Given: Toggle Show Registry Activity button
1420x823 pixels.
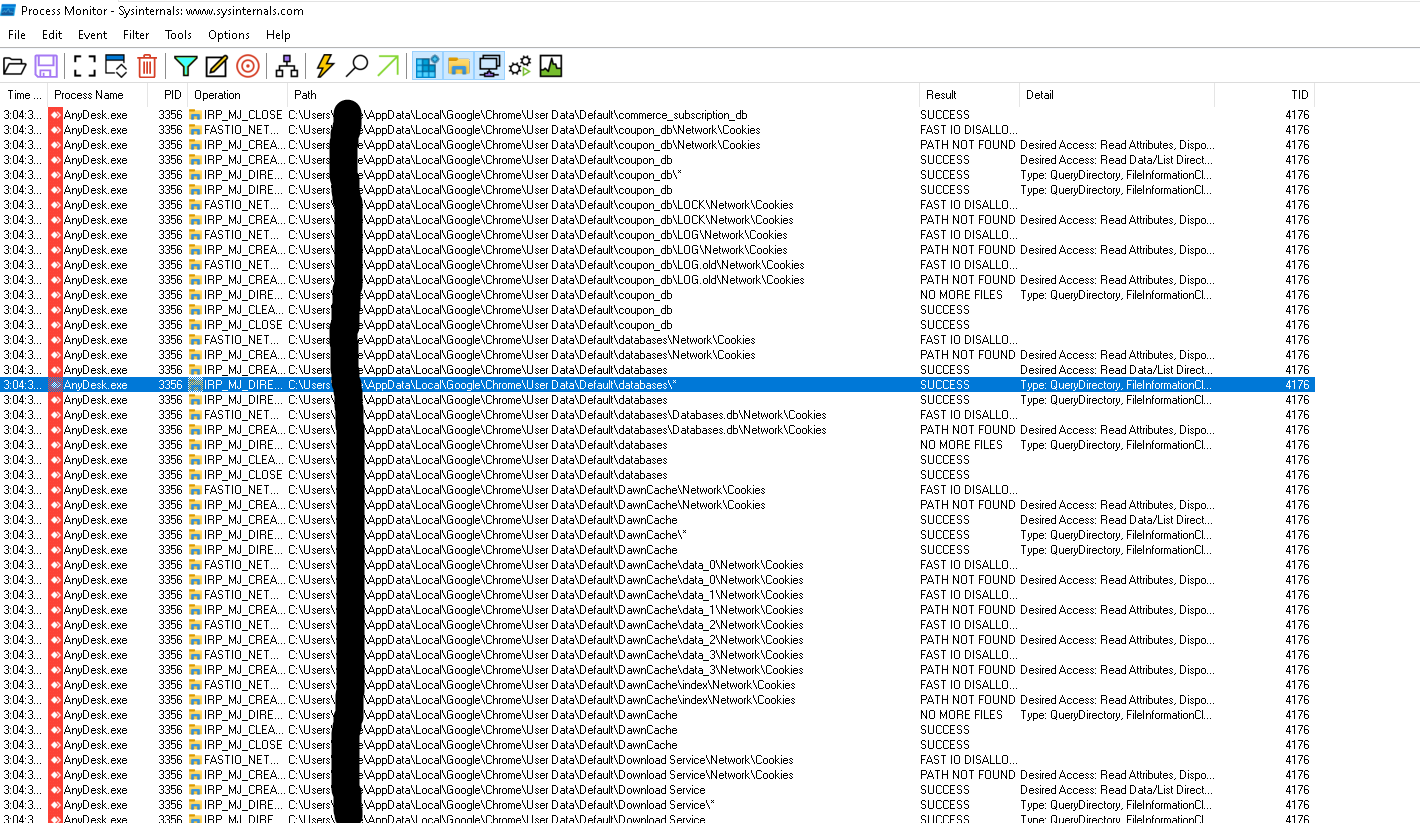Looking at the screenshot, I should [x=427, y=67].
